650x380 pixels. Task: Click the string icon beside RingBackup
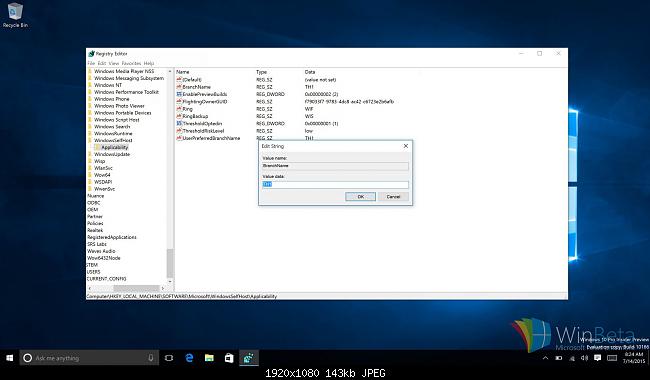click(x=179, y=116)
